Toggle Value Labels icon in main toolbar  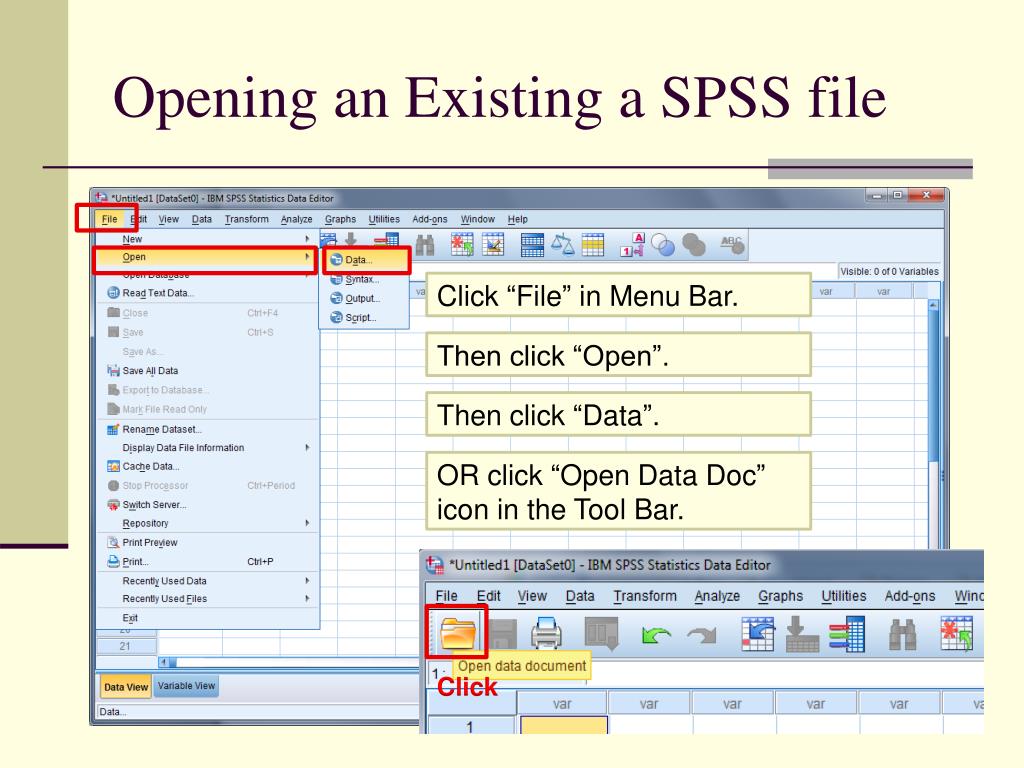(x=632, y=245)
